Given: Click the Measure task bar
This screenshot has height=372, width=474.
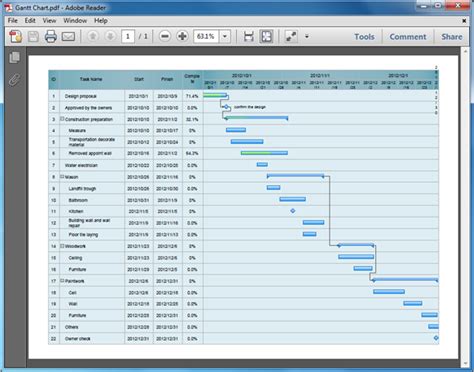Looking at the screenshot, I should point(236,130).
